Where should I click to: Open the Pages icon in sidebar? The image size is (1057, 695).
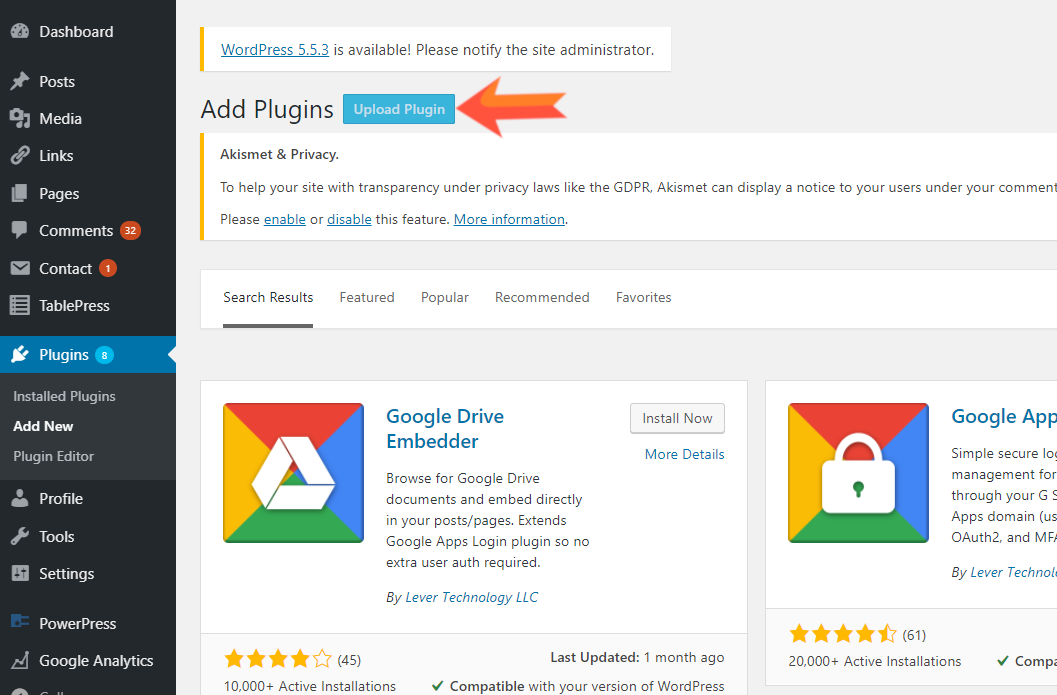coord(21,192)
